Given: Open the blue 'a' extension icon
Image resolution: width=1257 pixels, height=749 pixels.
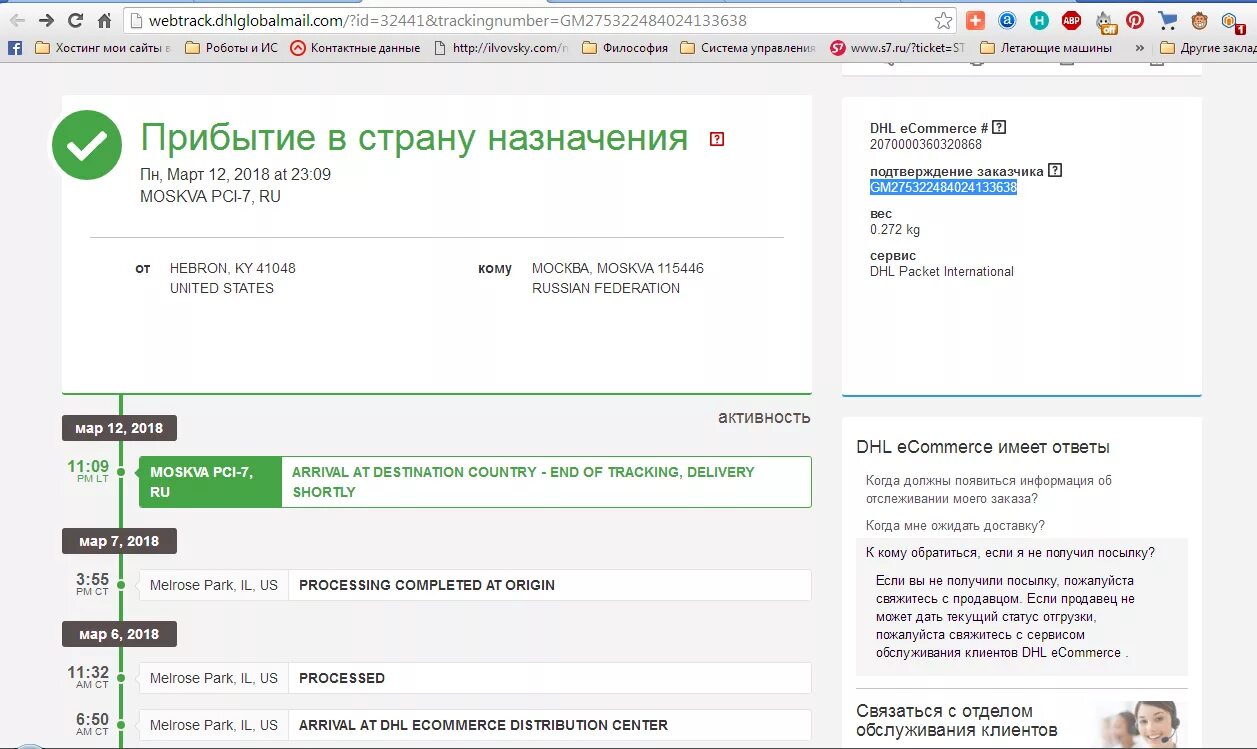Looking at the screenshot, I should click(x=1008, y=20).
